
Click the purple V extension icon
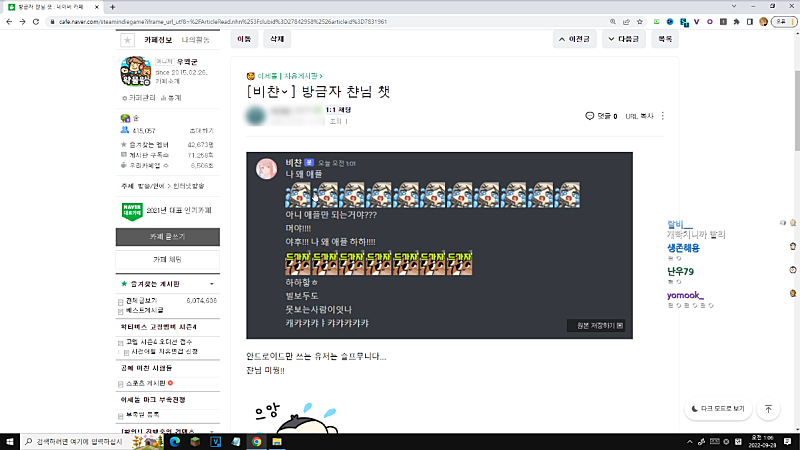click(x=696, y=22)
